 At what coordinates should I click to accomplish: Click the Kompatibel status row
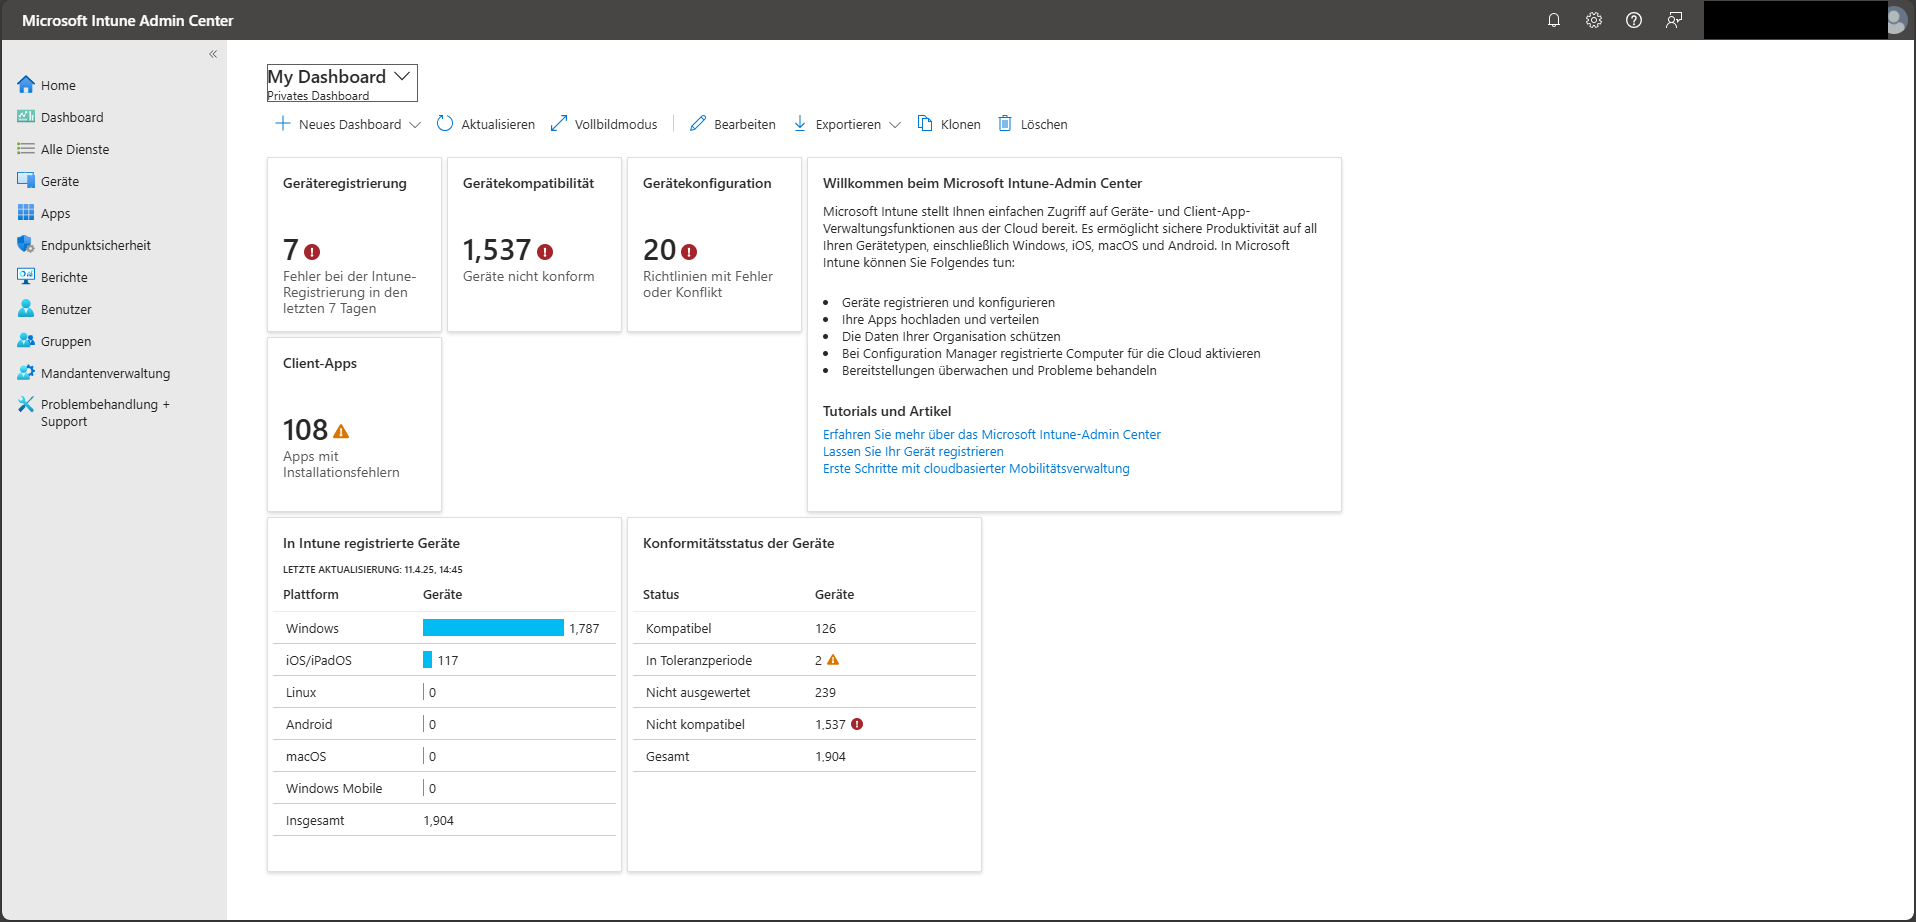coord(804,628)
